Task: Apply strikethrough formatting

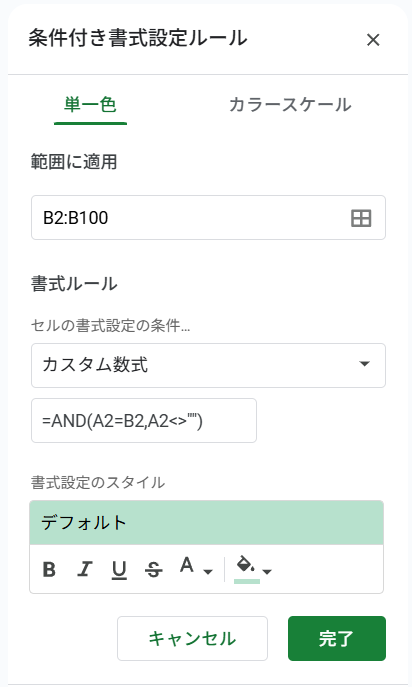Action: pos(153,570)
